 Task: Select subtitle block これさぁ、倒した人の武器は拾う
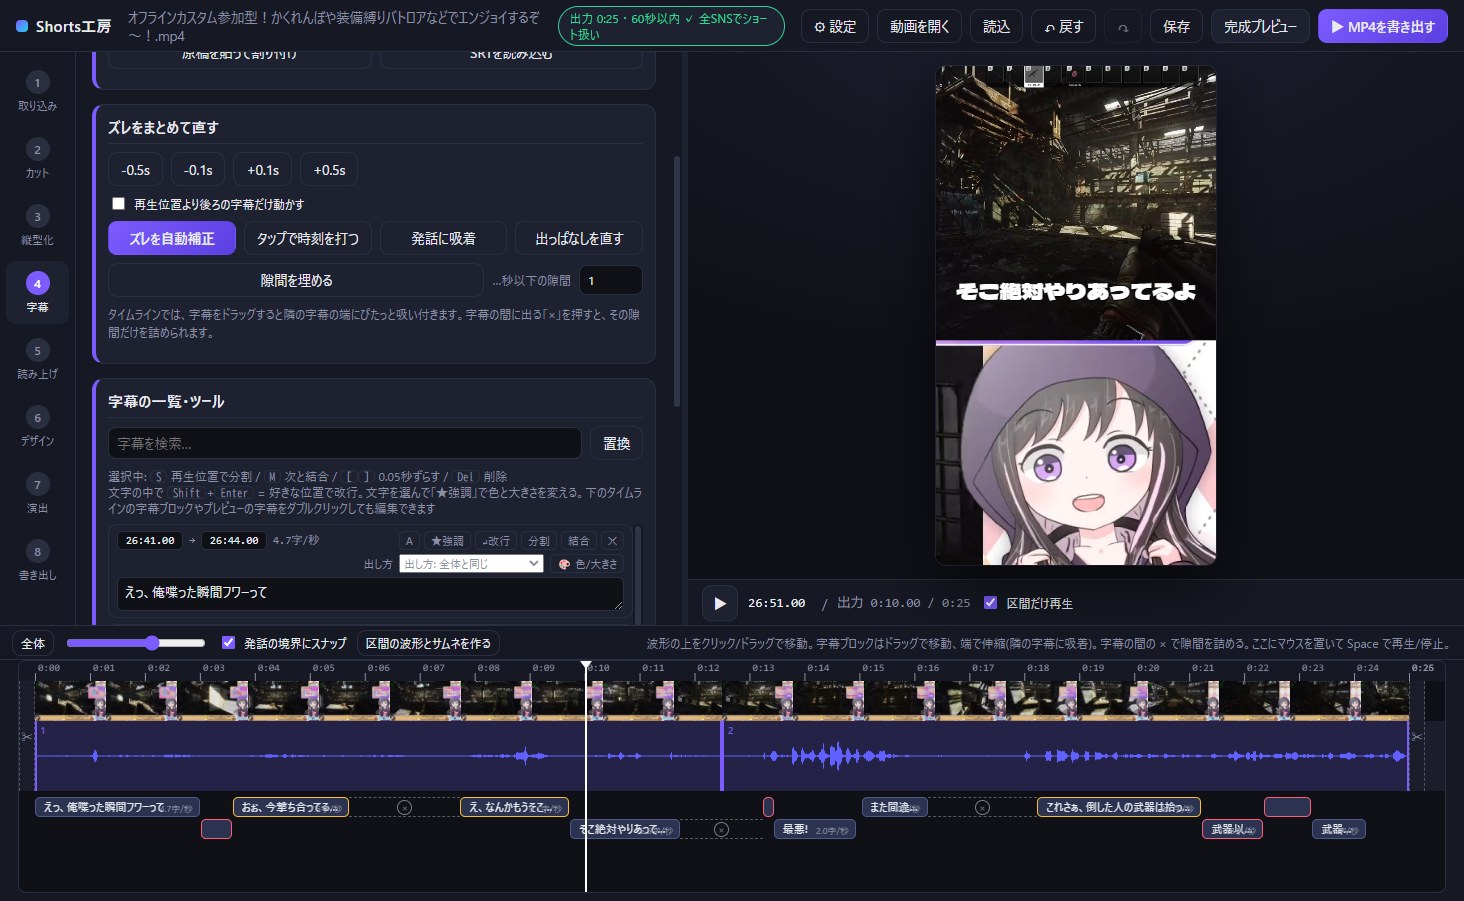(x=1118, y=807)
